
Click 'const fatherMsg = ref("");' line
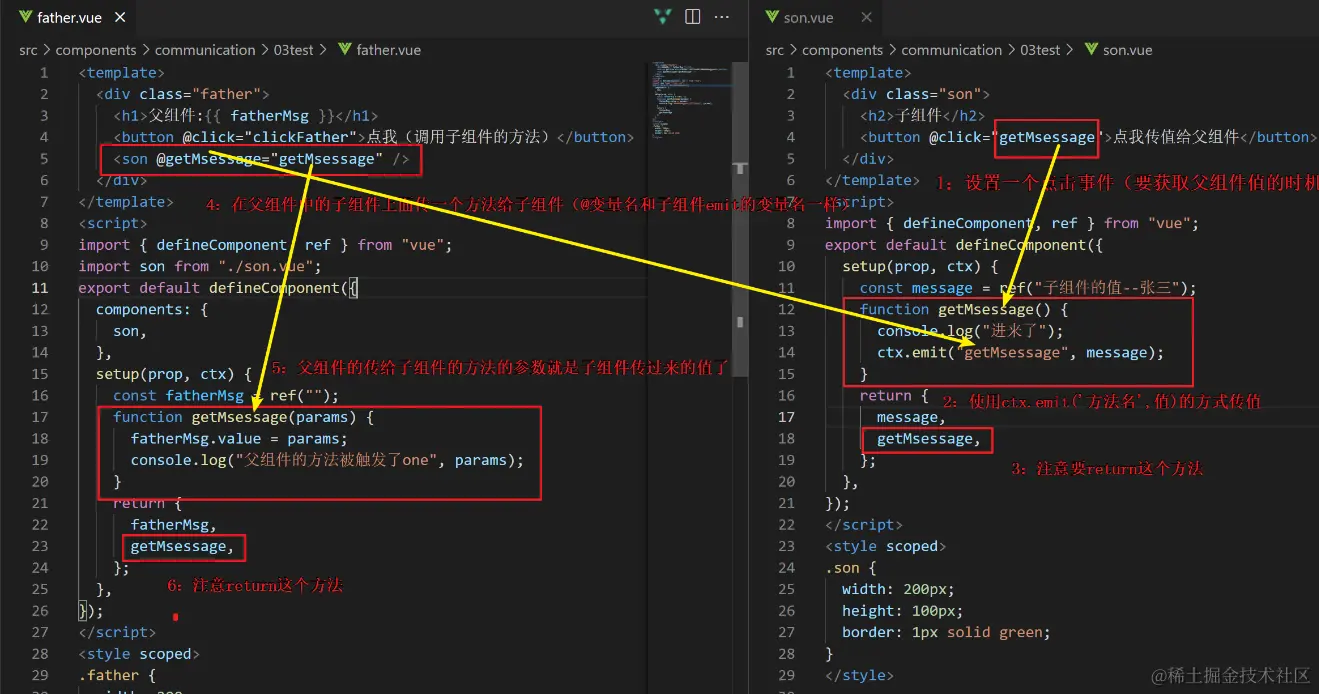coord(227,396)
